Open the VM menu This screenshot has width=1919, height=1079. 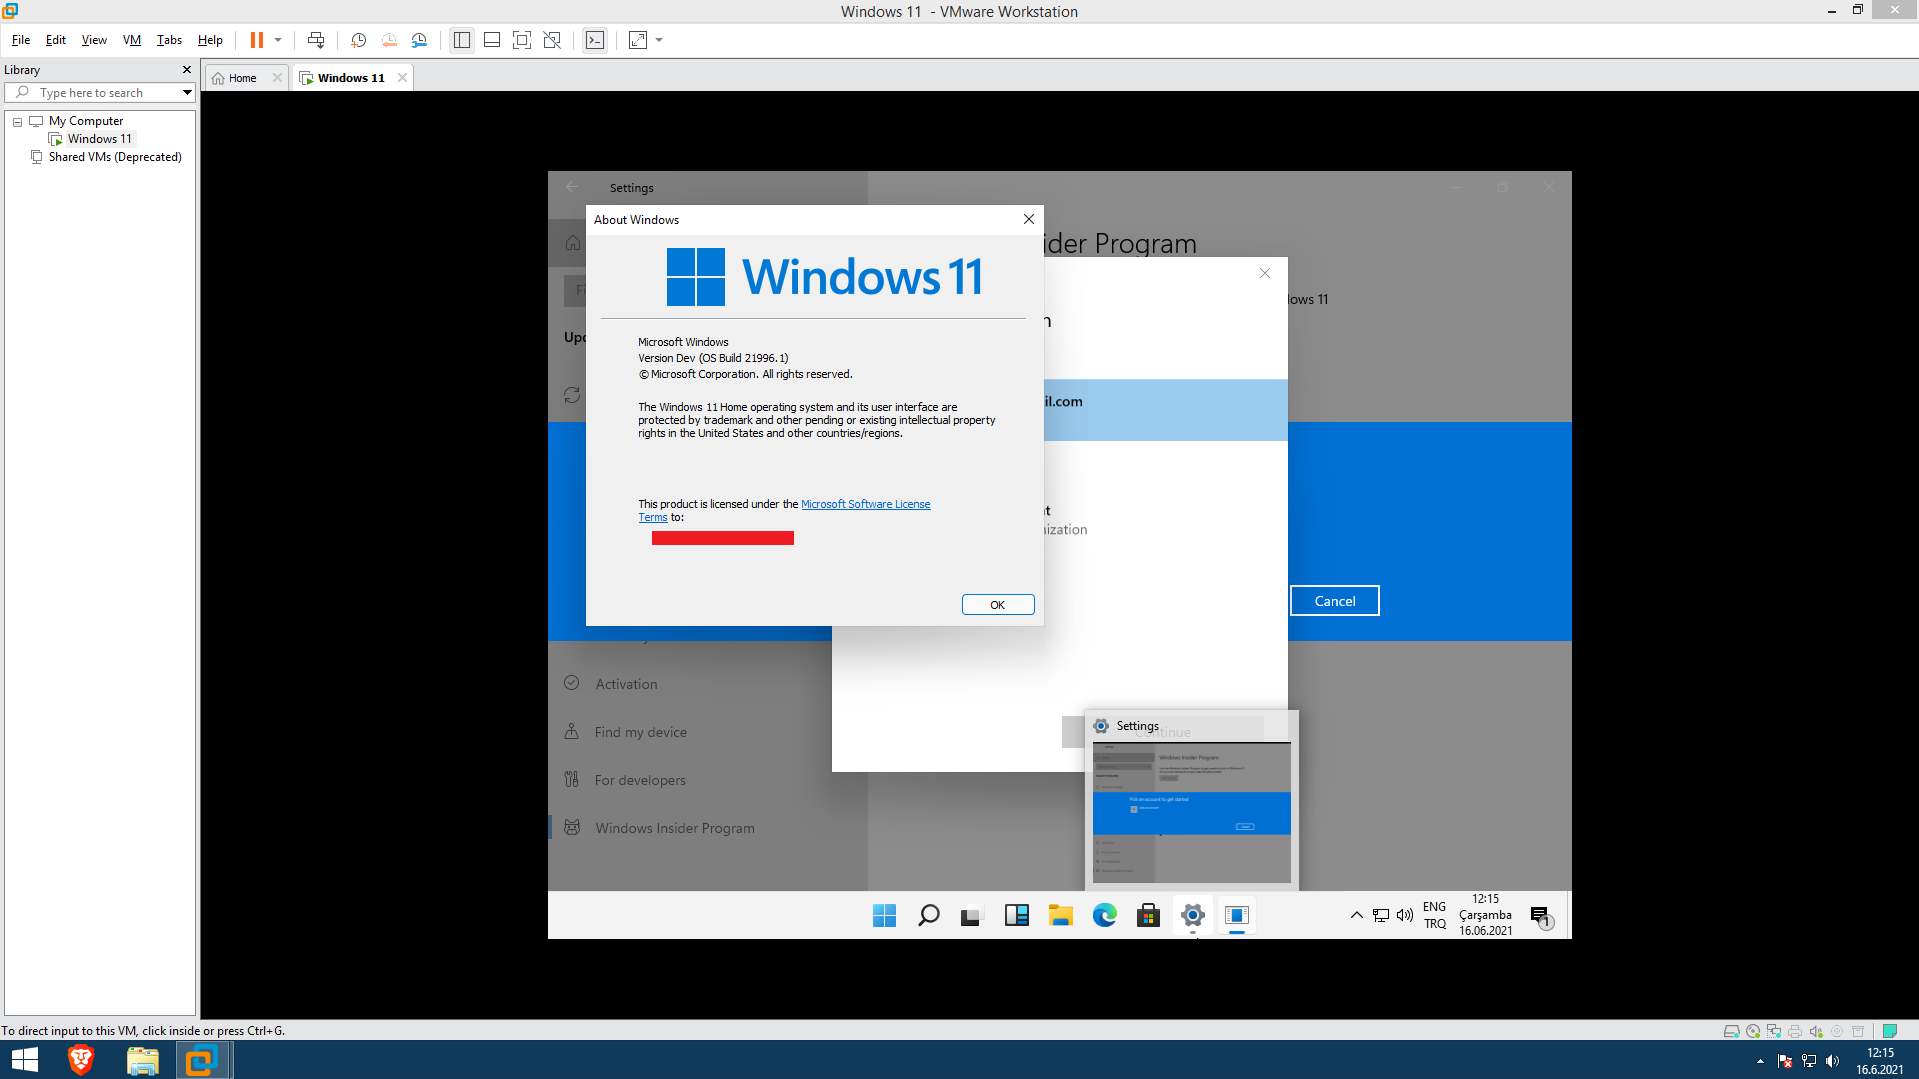click(x=132, y=40)
